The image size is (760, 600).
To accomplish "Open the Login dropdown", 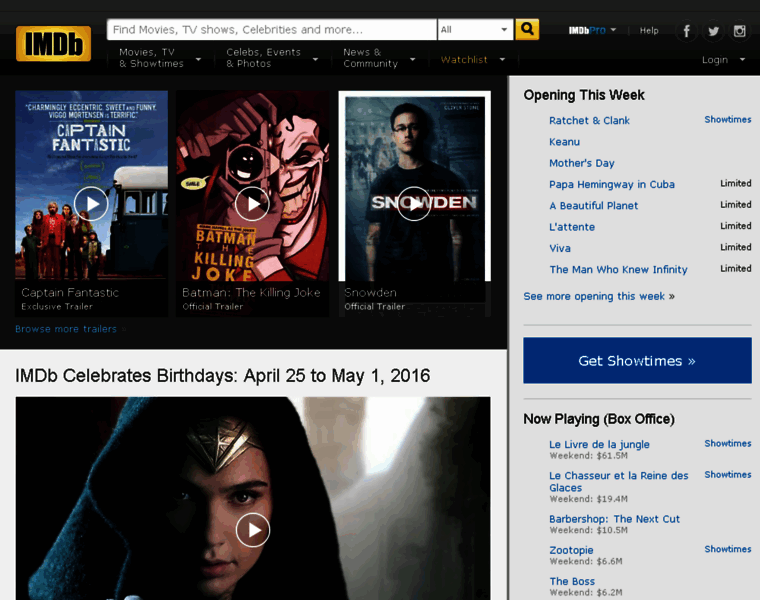I will coord(723,60).
